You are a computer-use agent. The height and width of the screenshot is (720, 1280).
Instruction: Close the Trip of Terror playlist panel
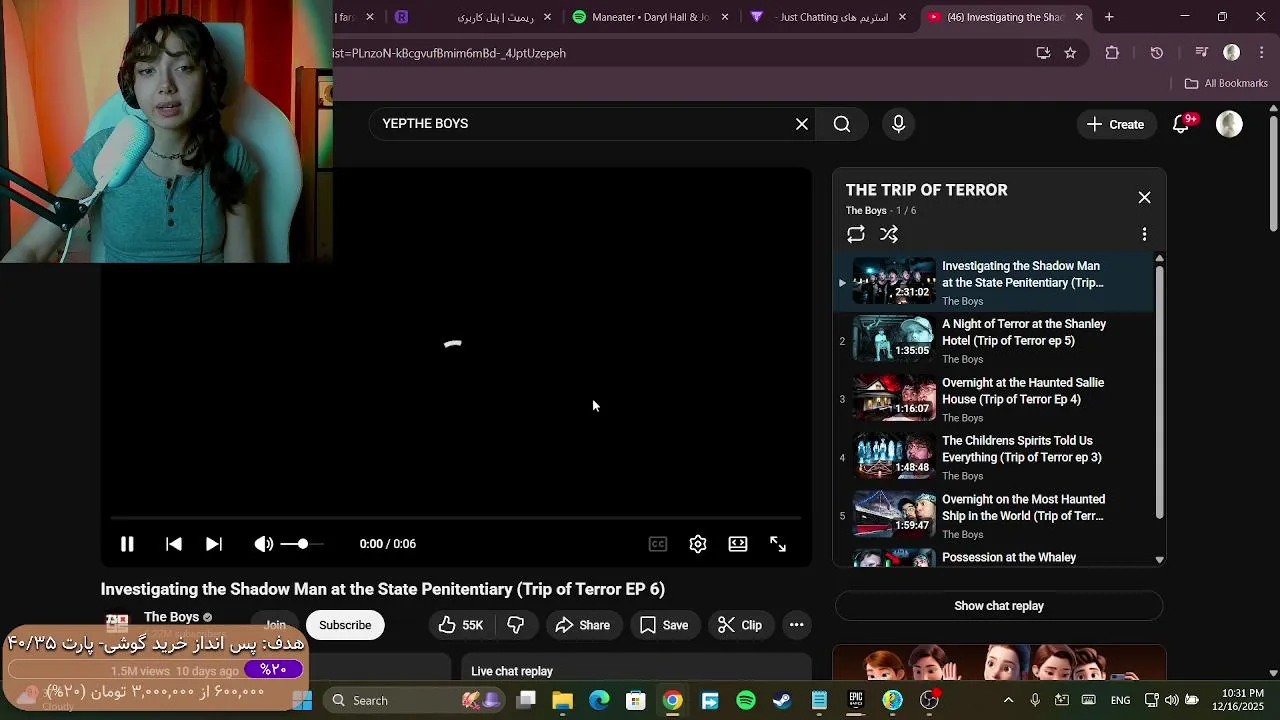click(1145, 198)
